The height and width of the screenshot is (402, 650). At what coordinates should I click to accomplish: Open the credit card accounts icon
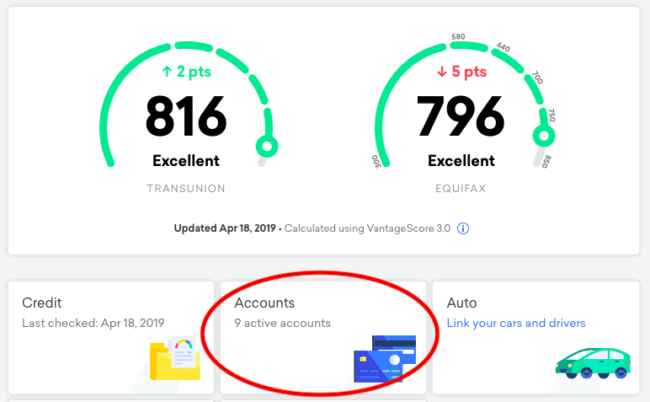coord(385,358)
